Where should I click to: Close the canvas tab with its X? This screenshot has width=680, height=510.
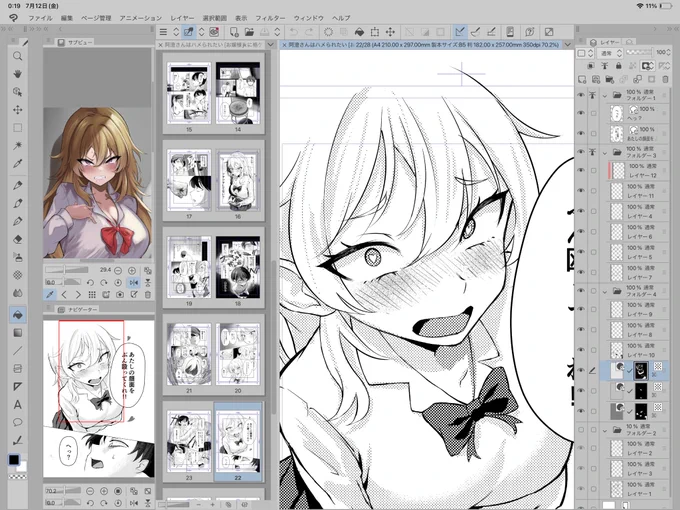[x=284, y=45]
